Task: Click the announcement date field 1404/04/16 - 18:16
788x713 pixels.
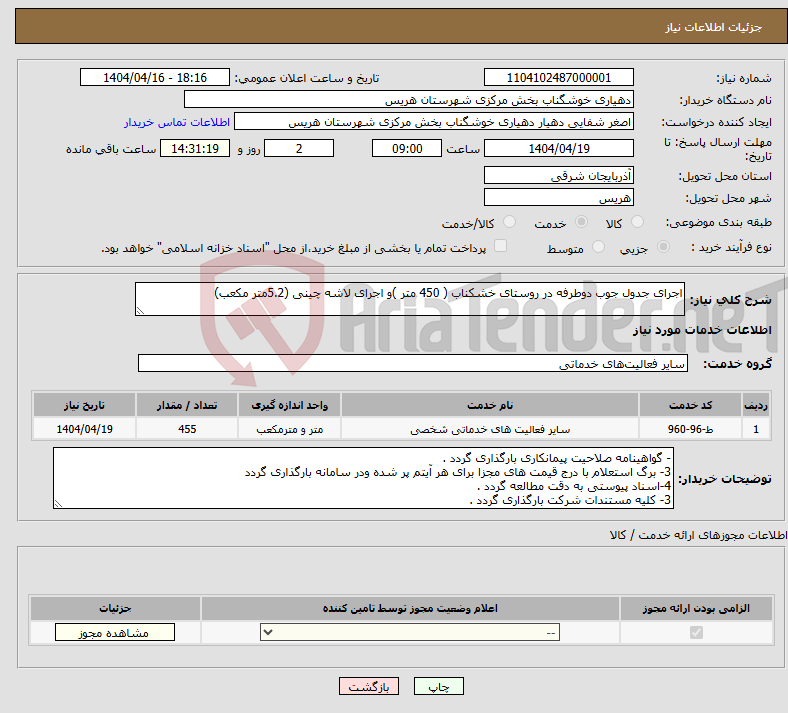Action: click(155, 77)
